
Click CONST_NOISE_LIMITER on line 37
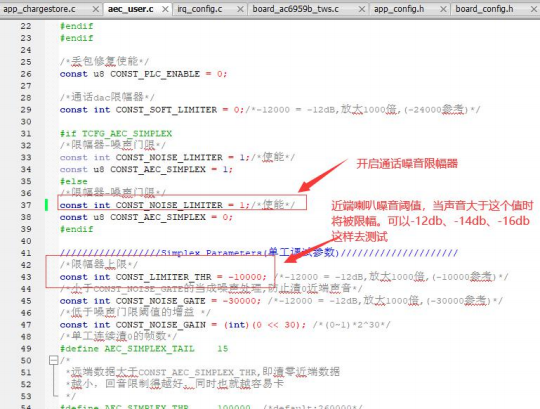(x=169, y=205)
